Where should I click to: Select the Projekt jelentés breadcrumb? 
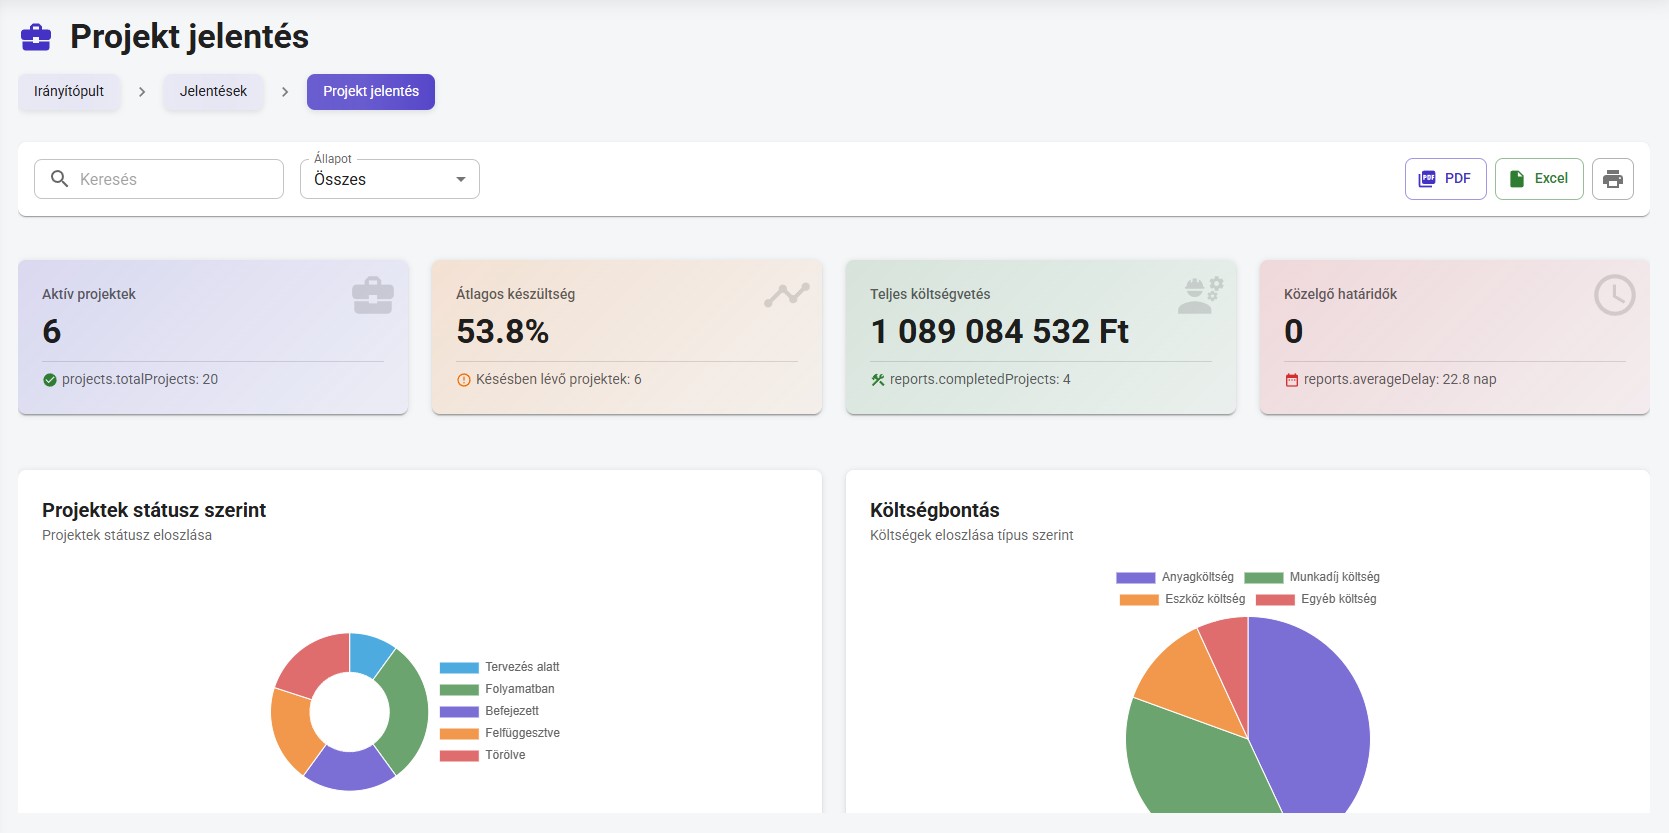pyautogui.click(x=370, y=91)
